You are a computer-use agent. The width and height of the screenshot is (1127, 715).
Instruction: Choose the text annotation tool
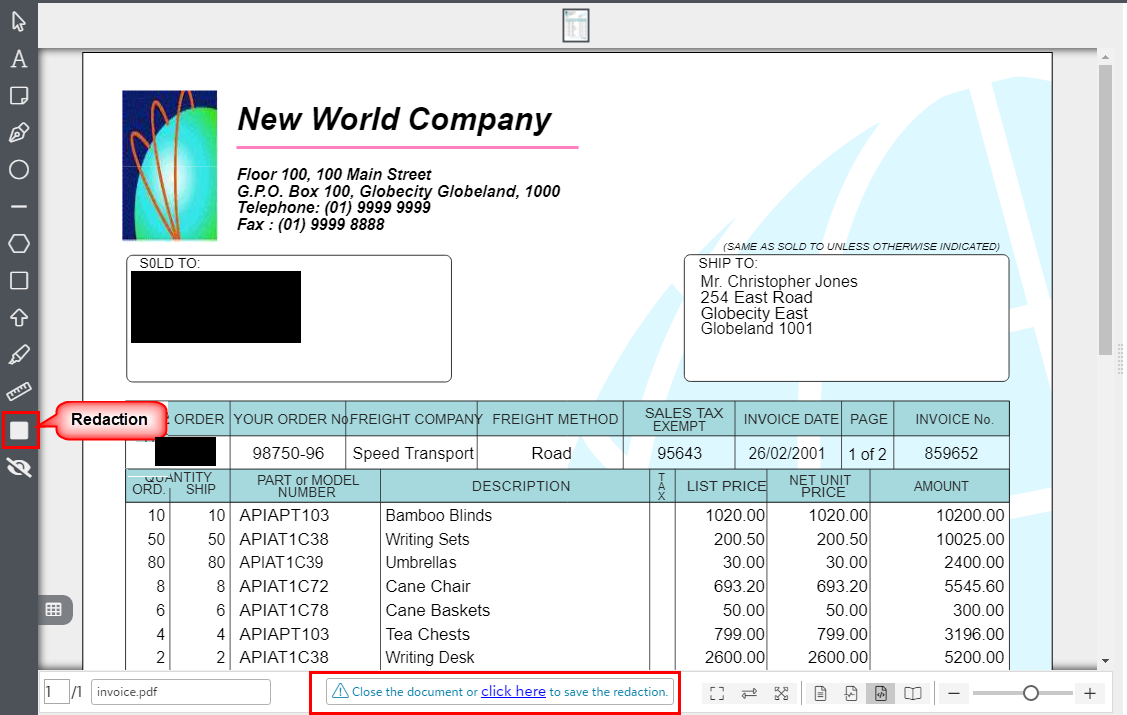[x=18, y=59]
